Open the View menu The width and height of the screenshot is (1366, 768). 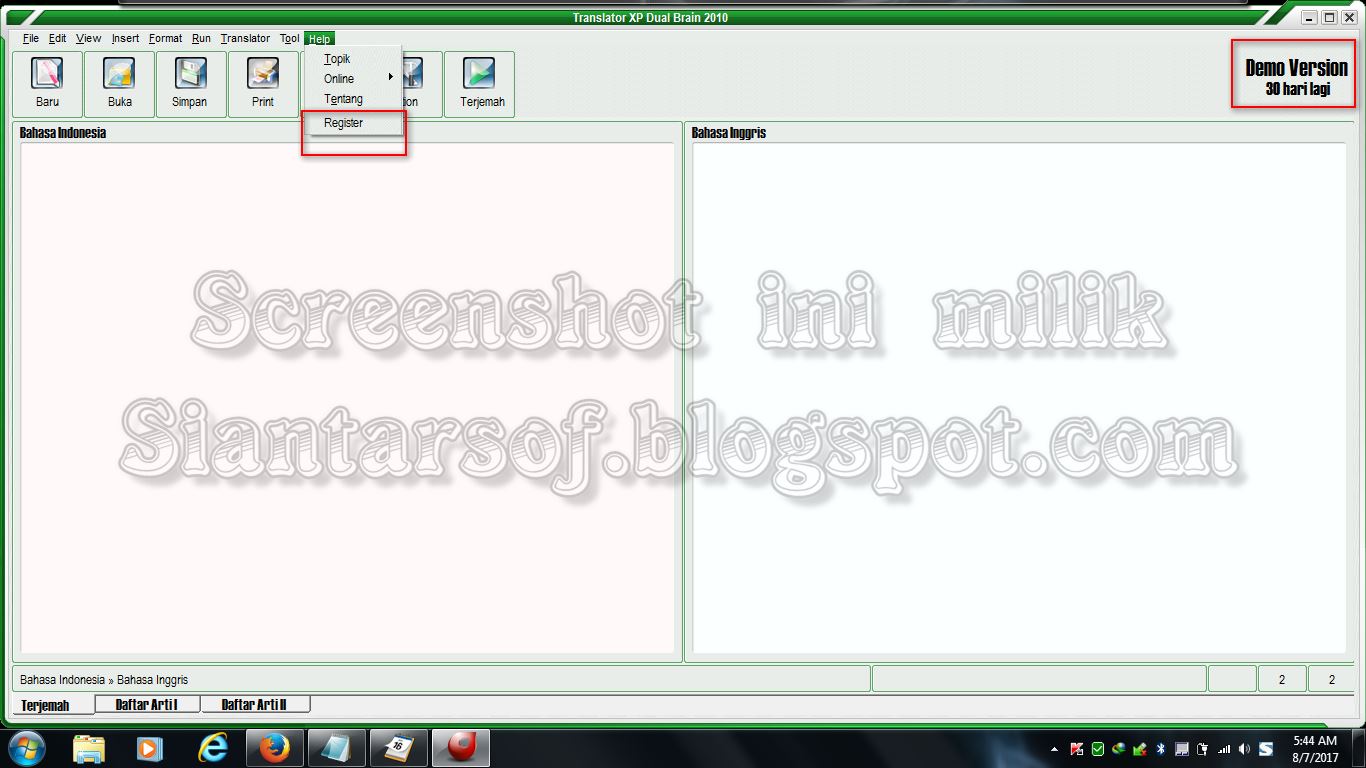point(88,39)
